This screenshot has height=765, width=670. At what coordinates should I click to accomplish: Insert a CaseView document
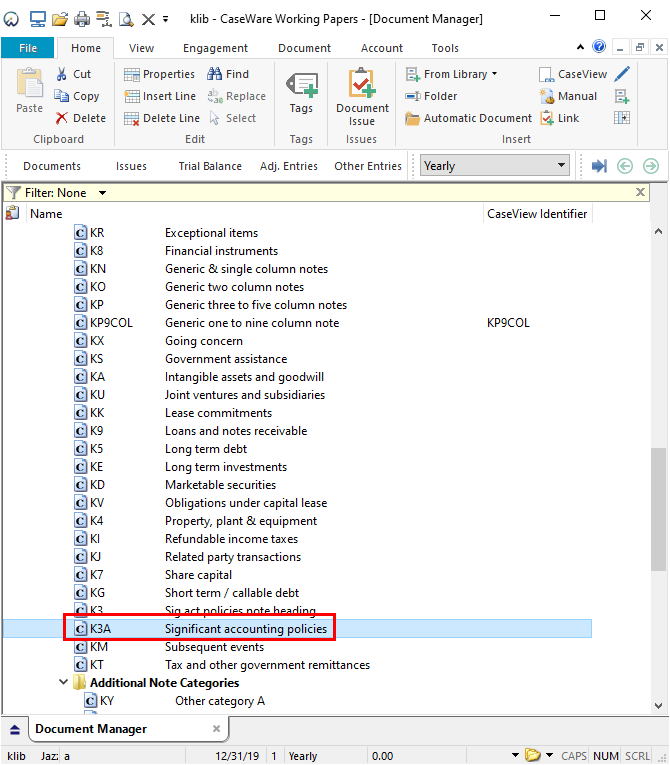(573, 74)
